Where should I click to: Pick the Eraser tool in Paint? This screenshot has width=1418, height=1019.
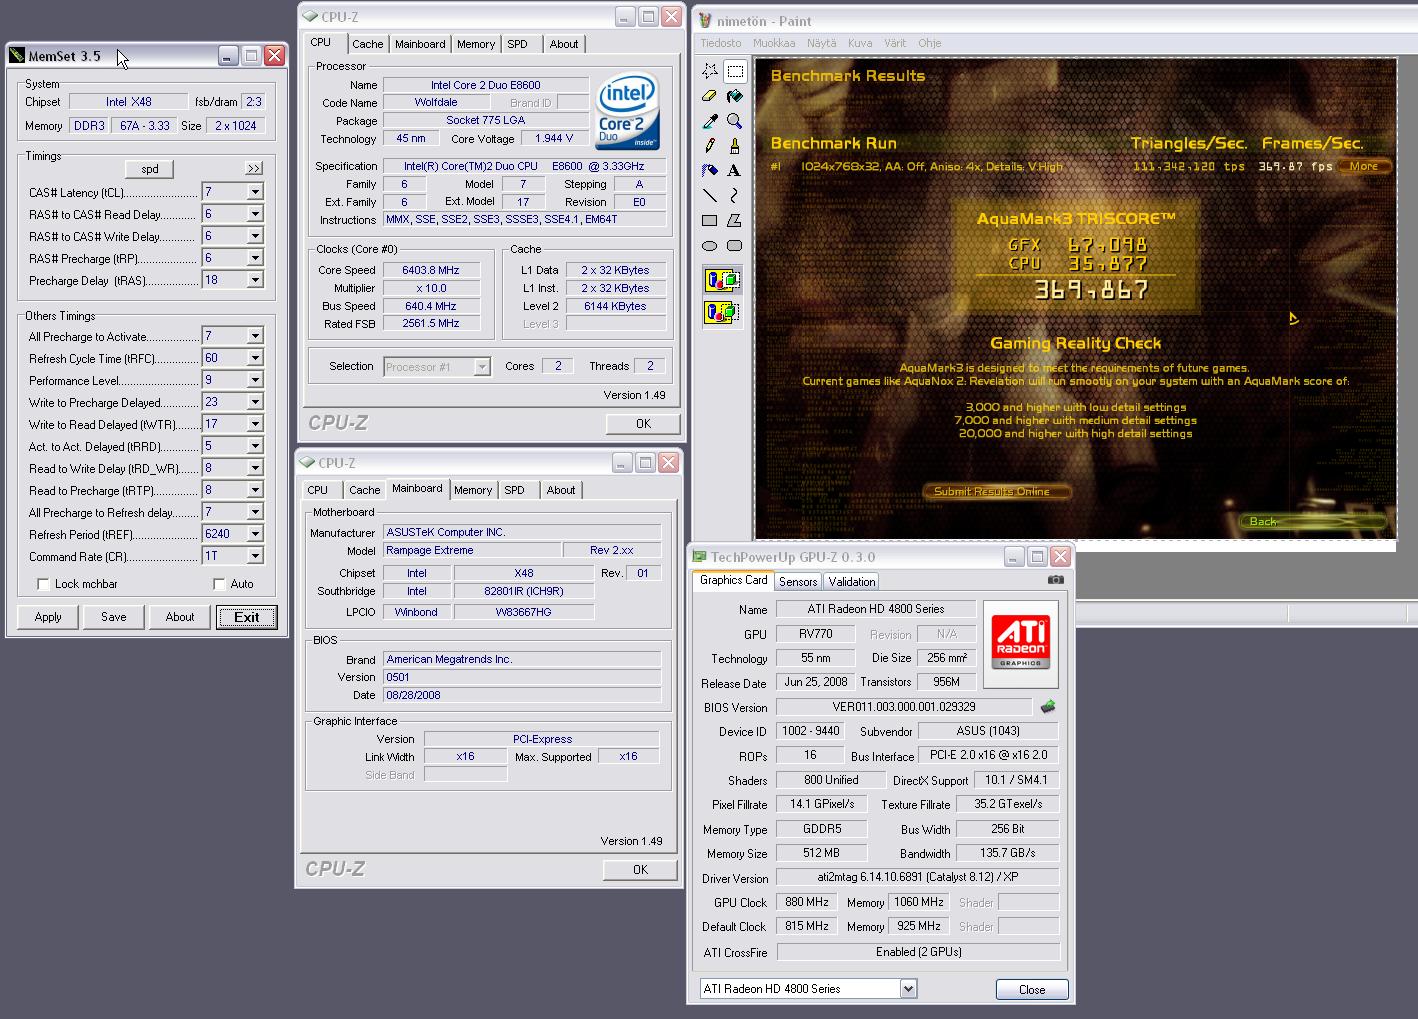(x=710, y=96)
